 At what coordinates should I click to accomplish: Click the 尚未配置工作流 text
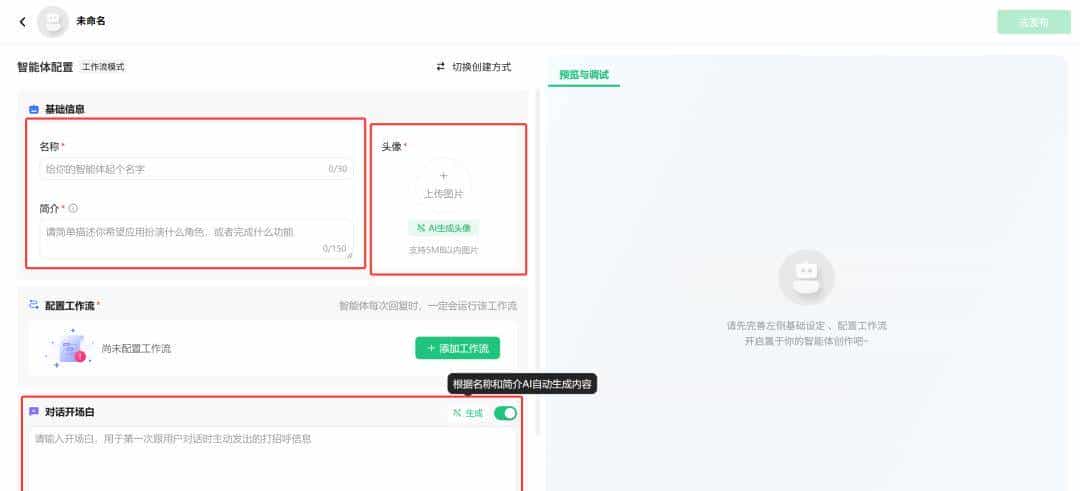136,348
